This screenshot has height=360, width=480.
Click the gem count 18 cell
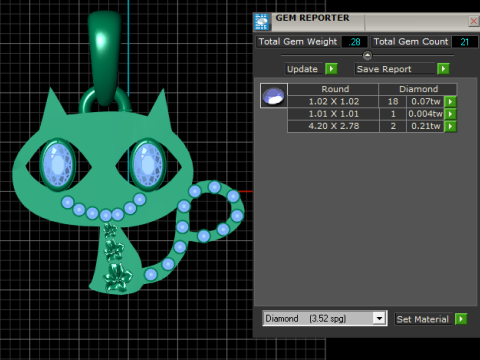(x=393, y=101)
